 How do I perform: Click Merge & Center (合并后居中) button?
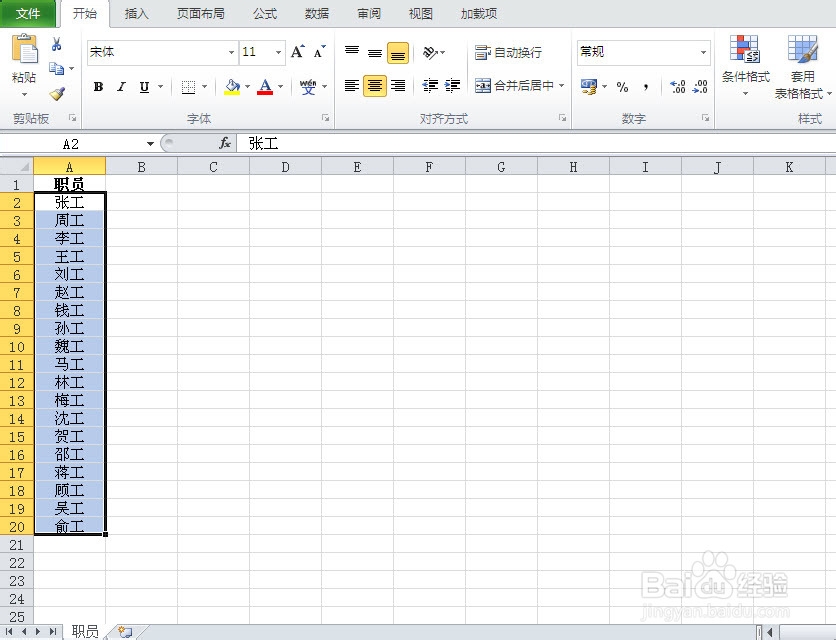point(514,85)
